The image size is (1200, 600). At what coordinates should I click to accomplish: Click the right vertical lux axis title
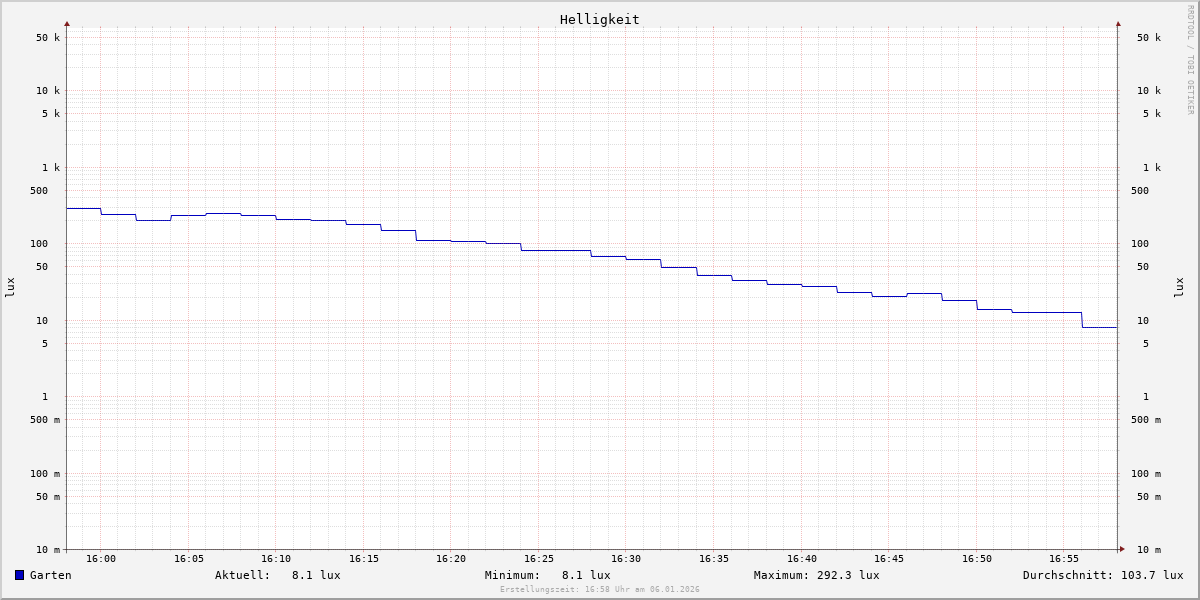(1179, 287)
